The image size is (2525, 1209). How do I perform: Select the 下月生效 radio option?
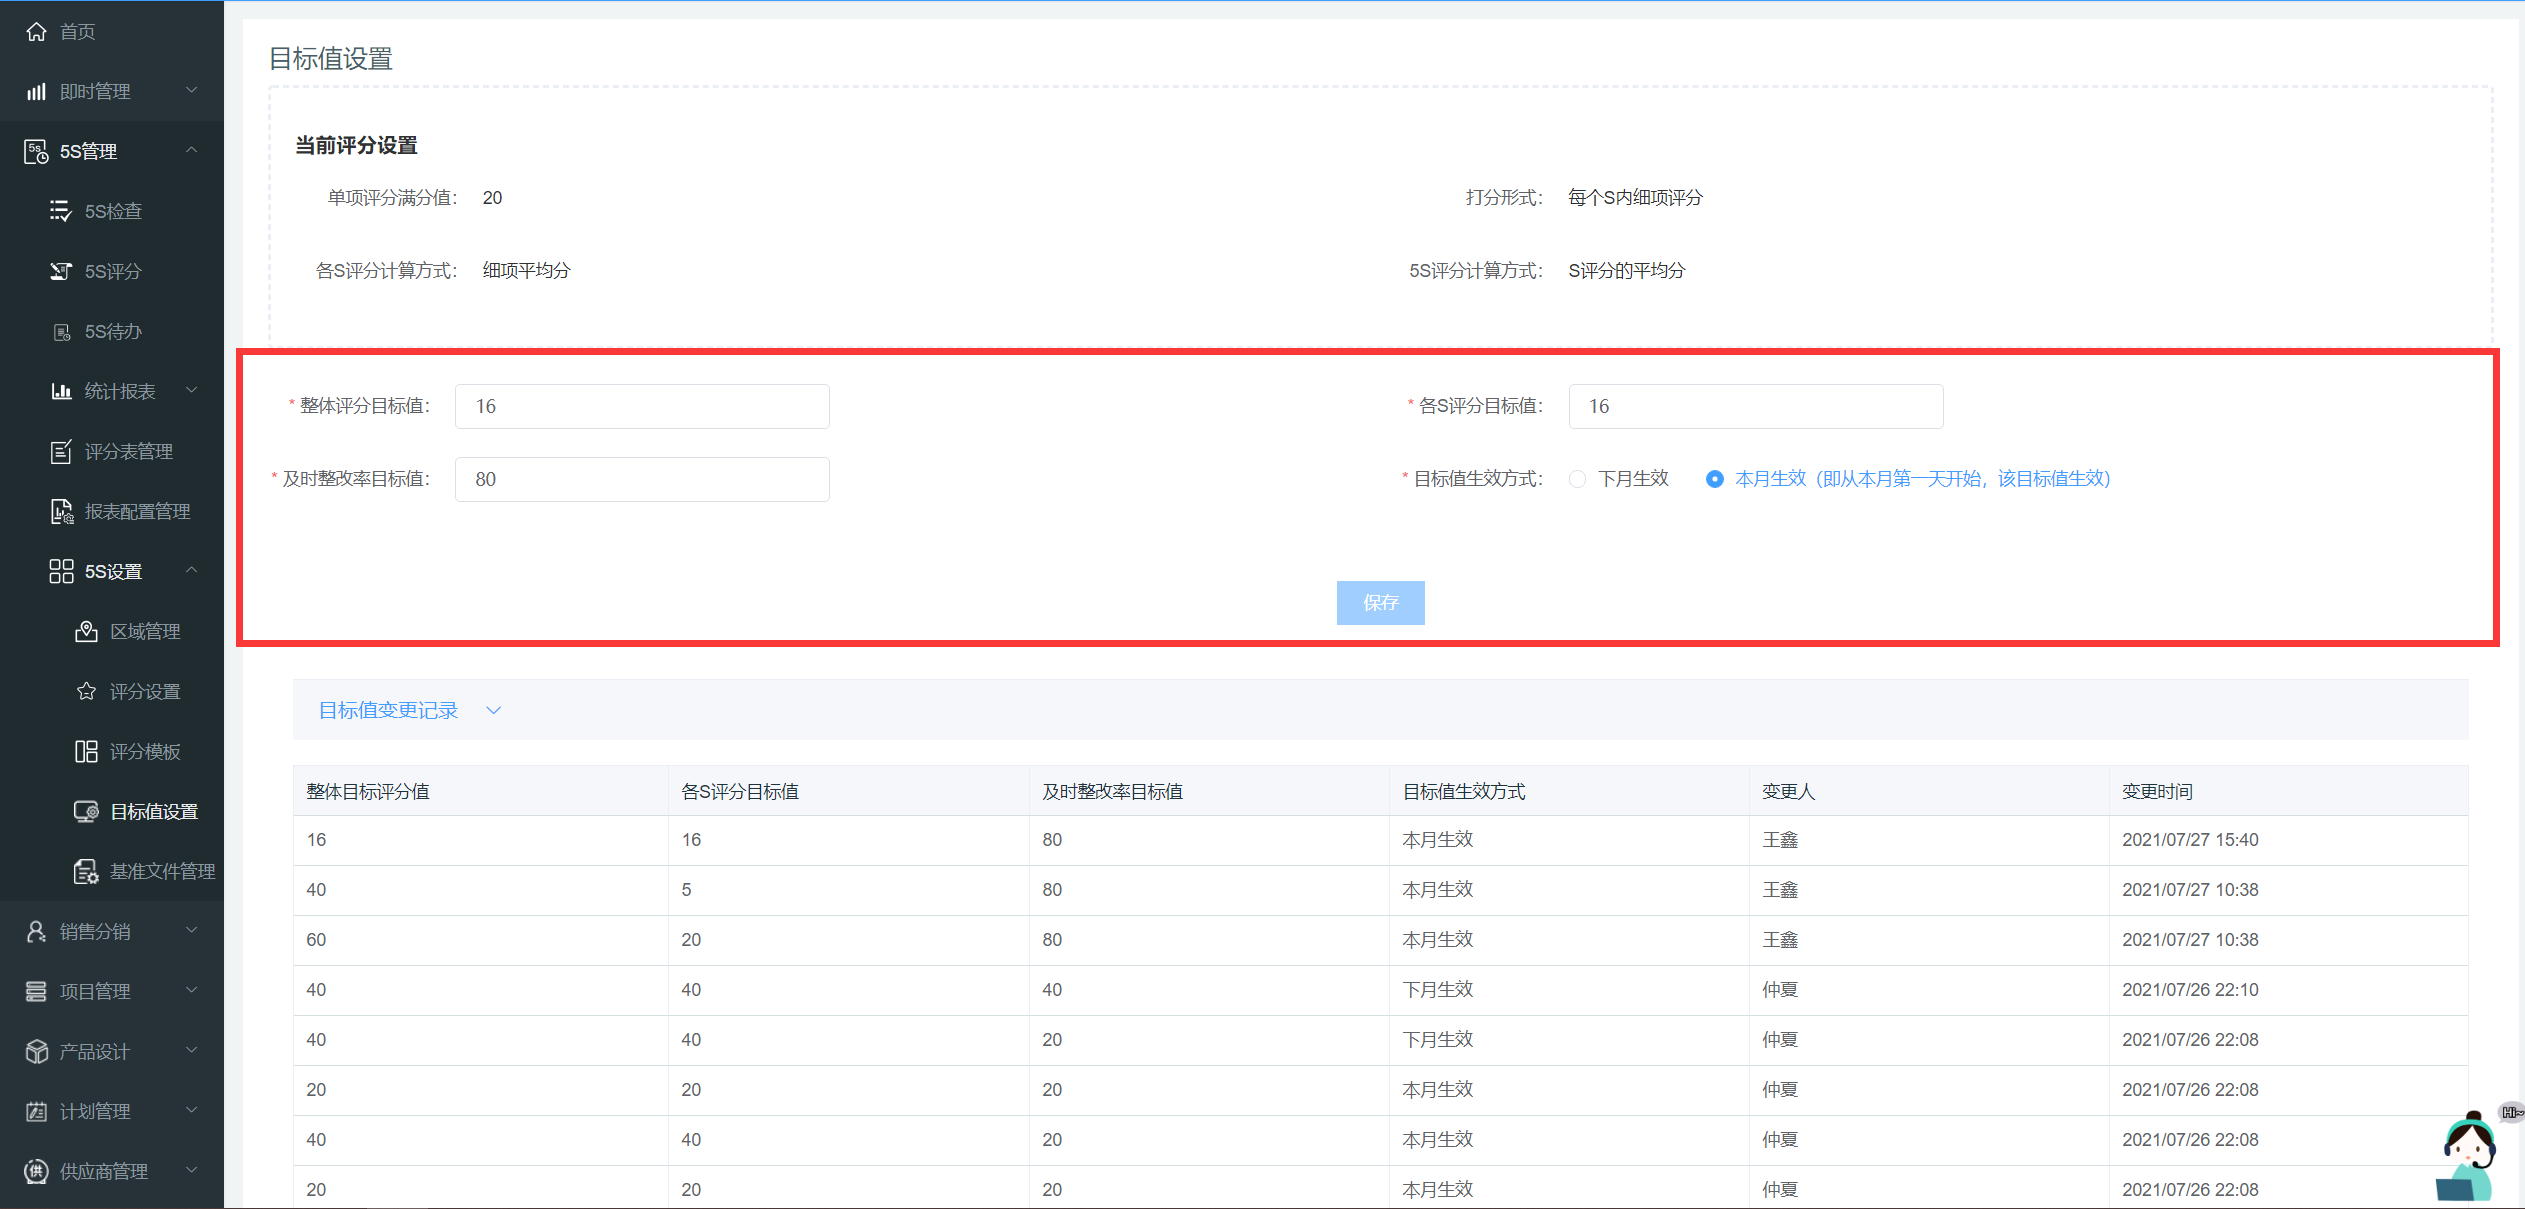tap(1578, 479)
